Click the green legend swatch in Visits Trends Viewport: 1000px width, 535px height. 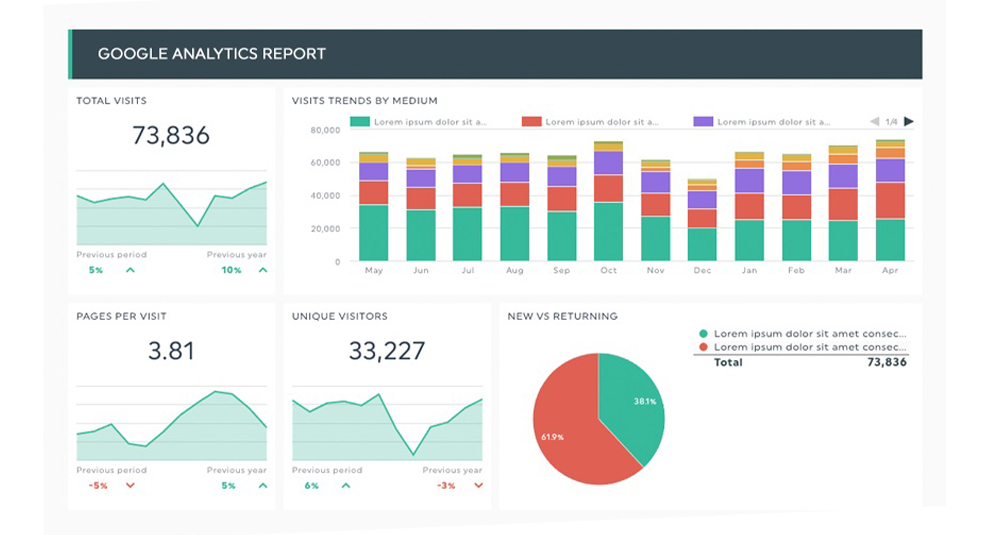(x=360, y=121)
